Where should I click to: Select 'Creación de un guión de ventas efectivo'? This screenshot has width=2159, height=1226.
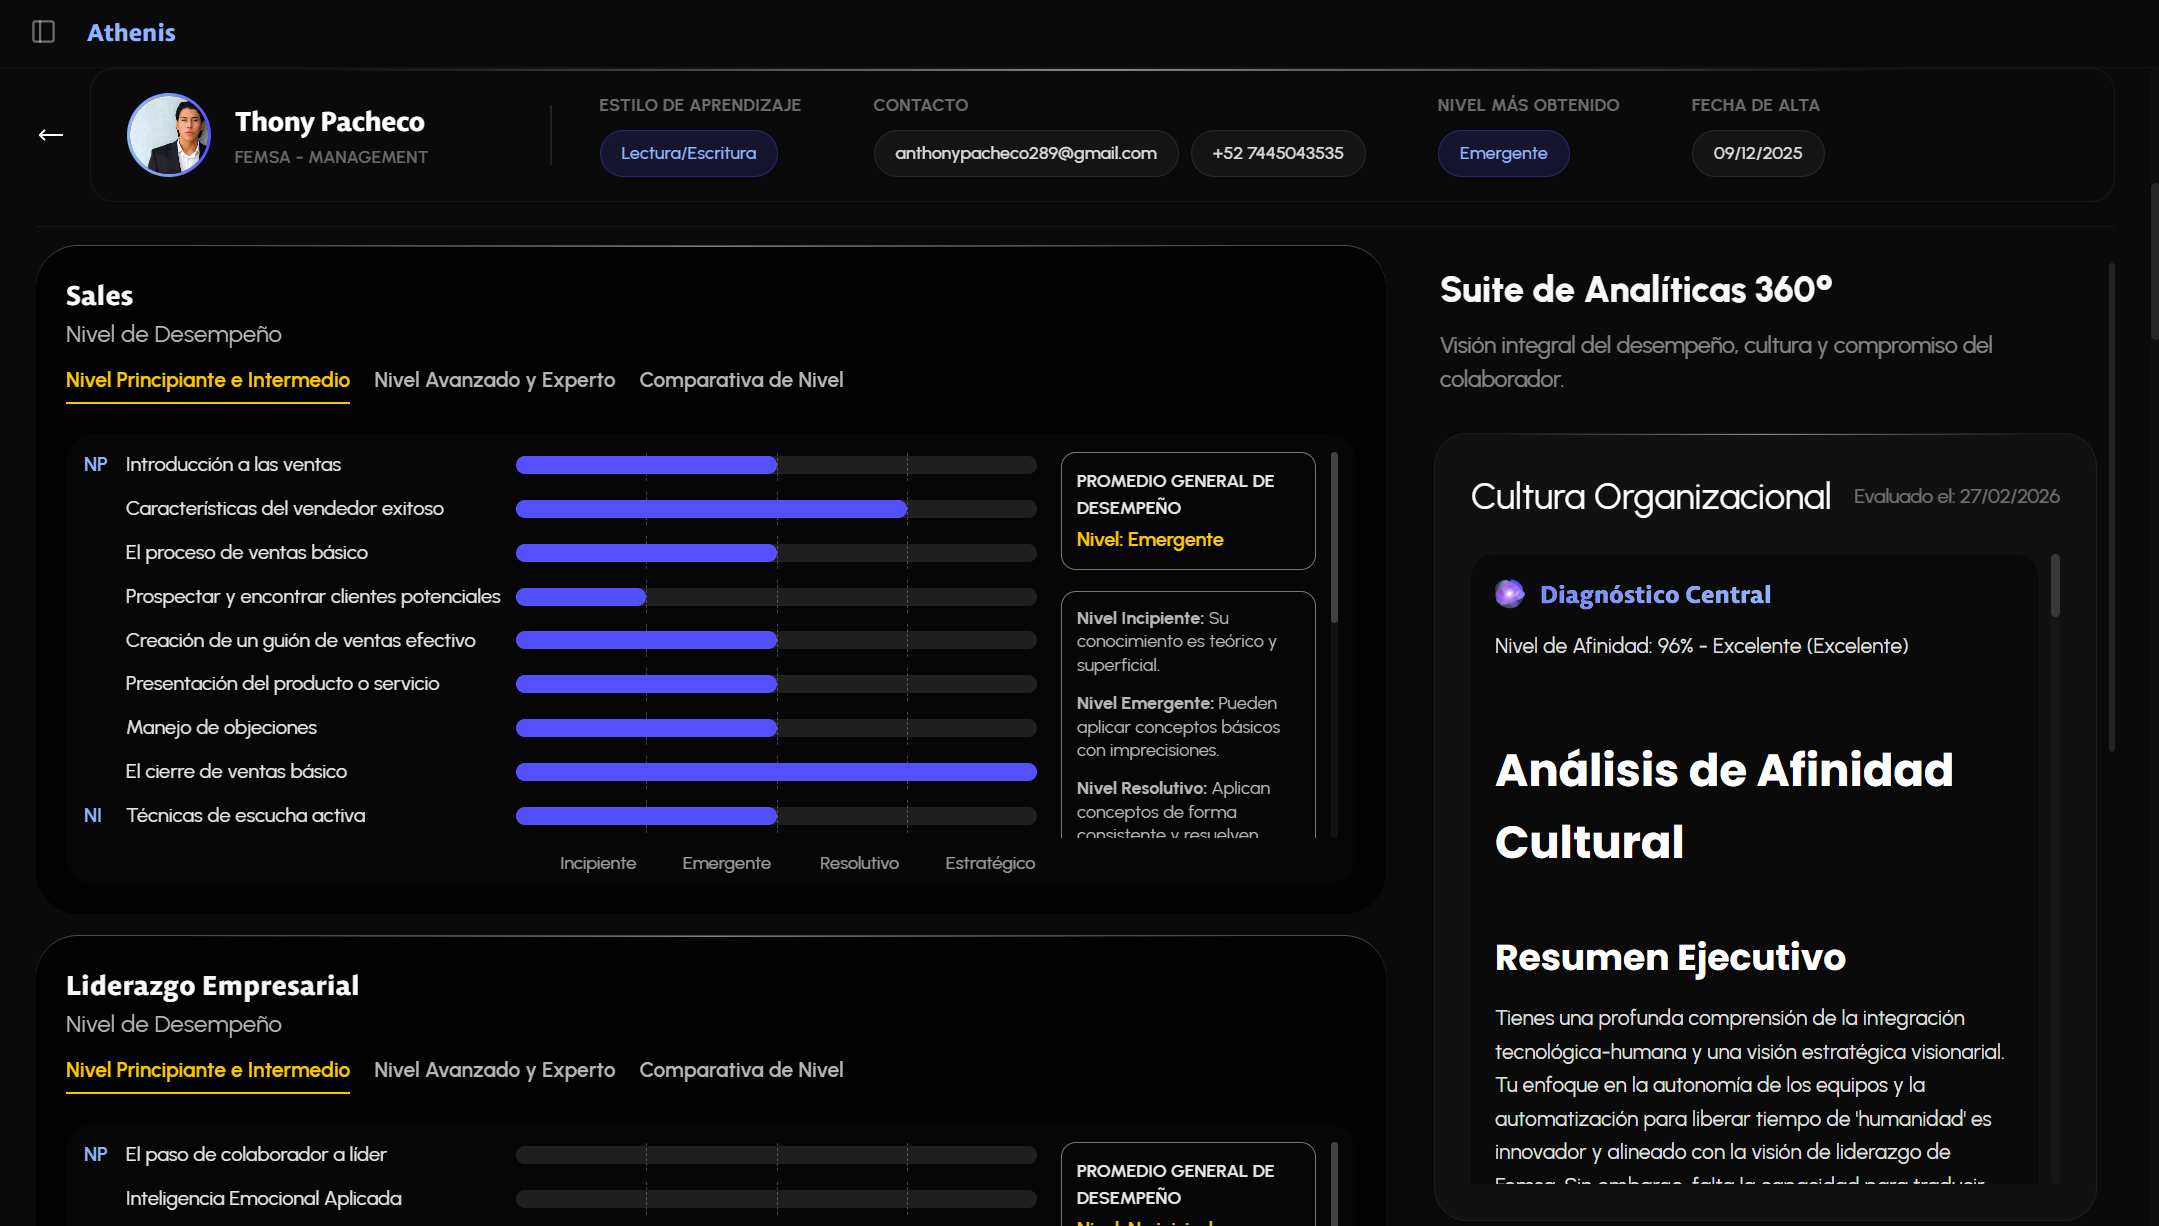300,640
